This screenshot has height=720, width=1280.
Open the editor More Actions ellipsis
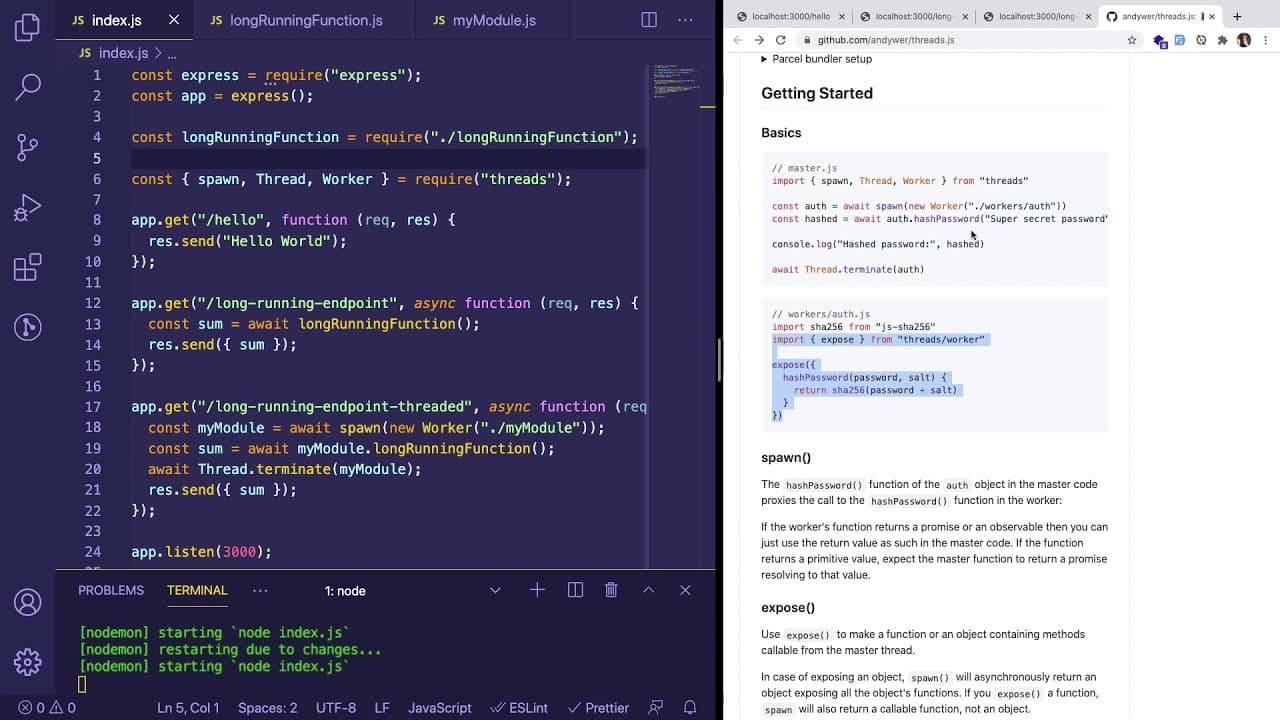click(685, 20)
